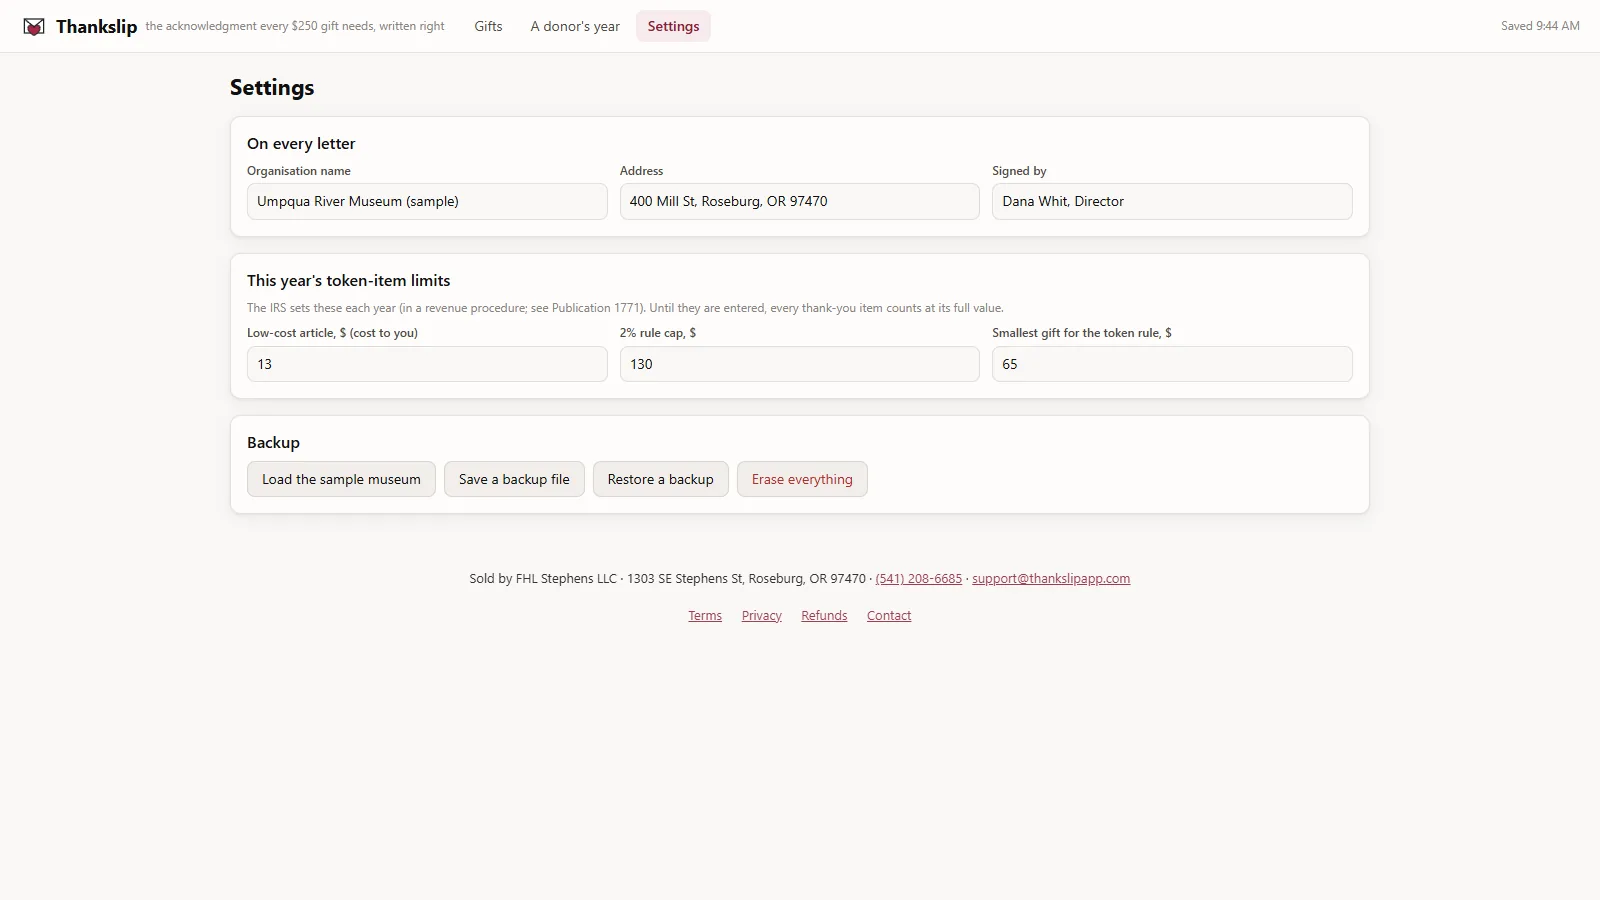Email support@thankslipapp.com link
This screenshot has width=1600, height=900.
pyautogui.click(x=1051, y=579)
